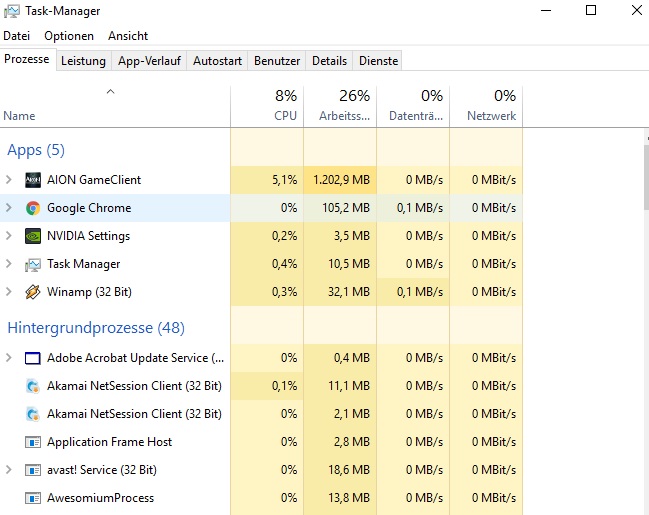This screenshot has height=515, width=649.
Task: Click the 10,5 MB Task Manager memory
Action: pos(349,264)
